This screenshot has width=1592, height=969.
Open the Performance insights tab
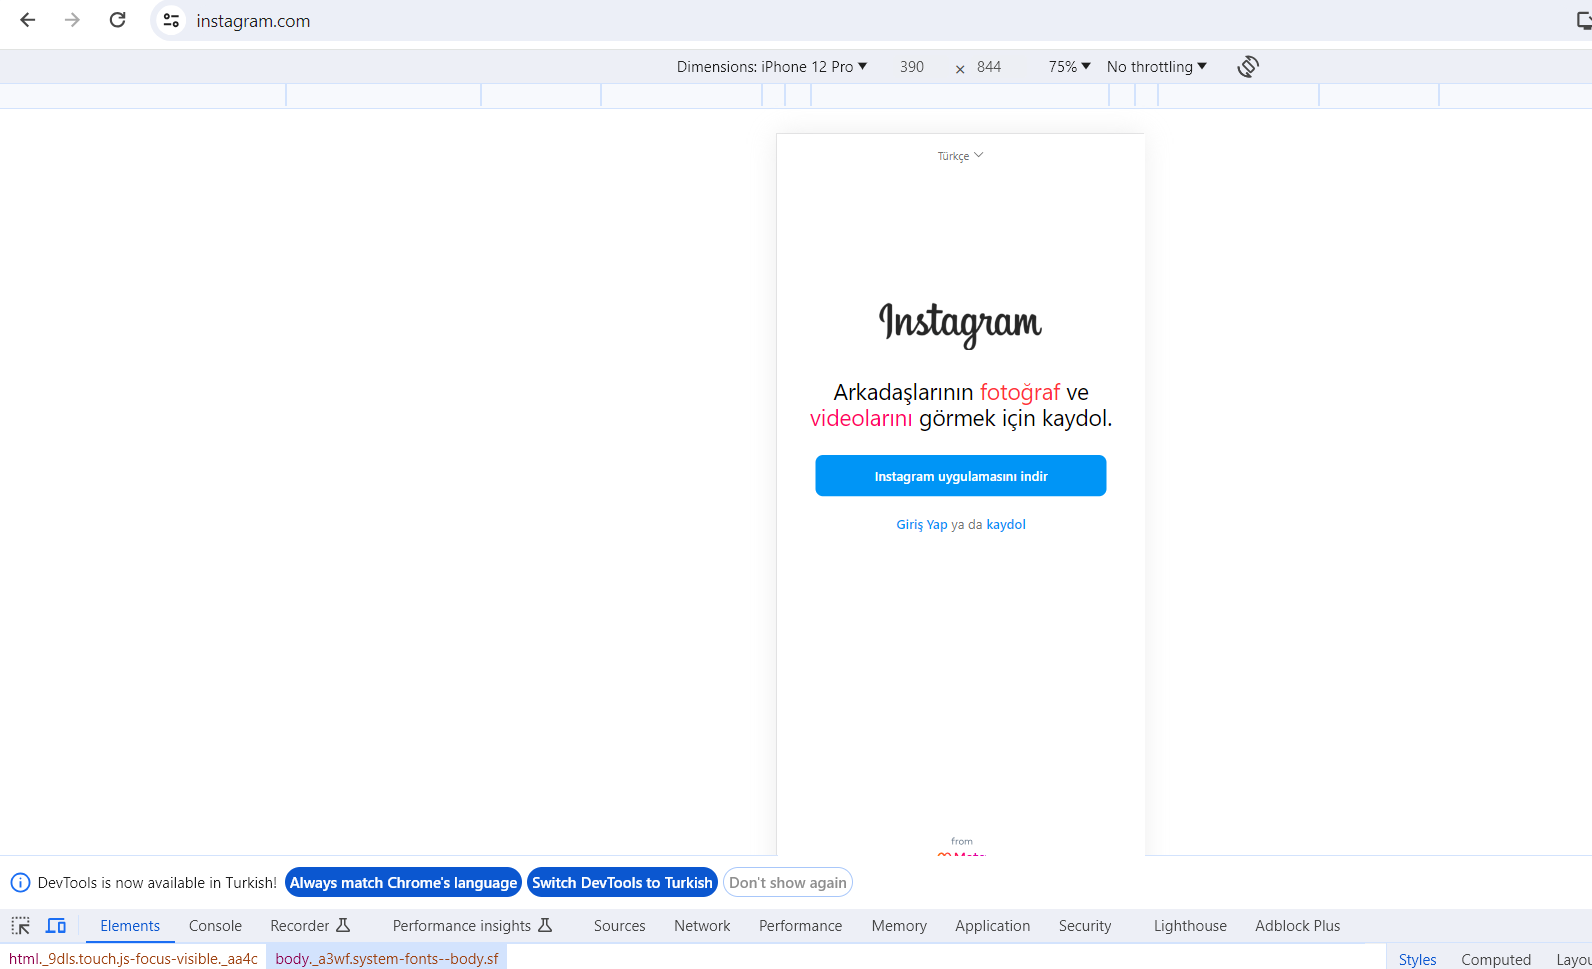click(x=472, y=926)
